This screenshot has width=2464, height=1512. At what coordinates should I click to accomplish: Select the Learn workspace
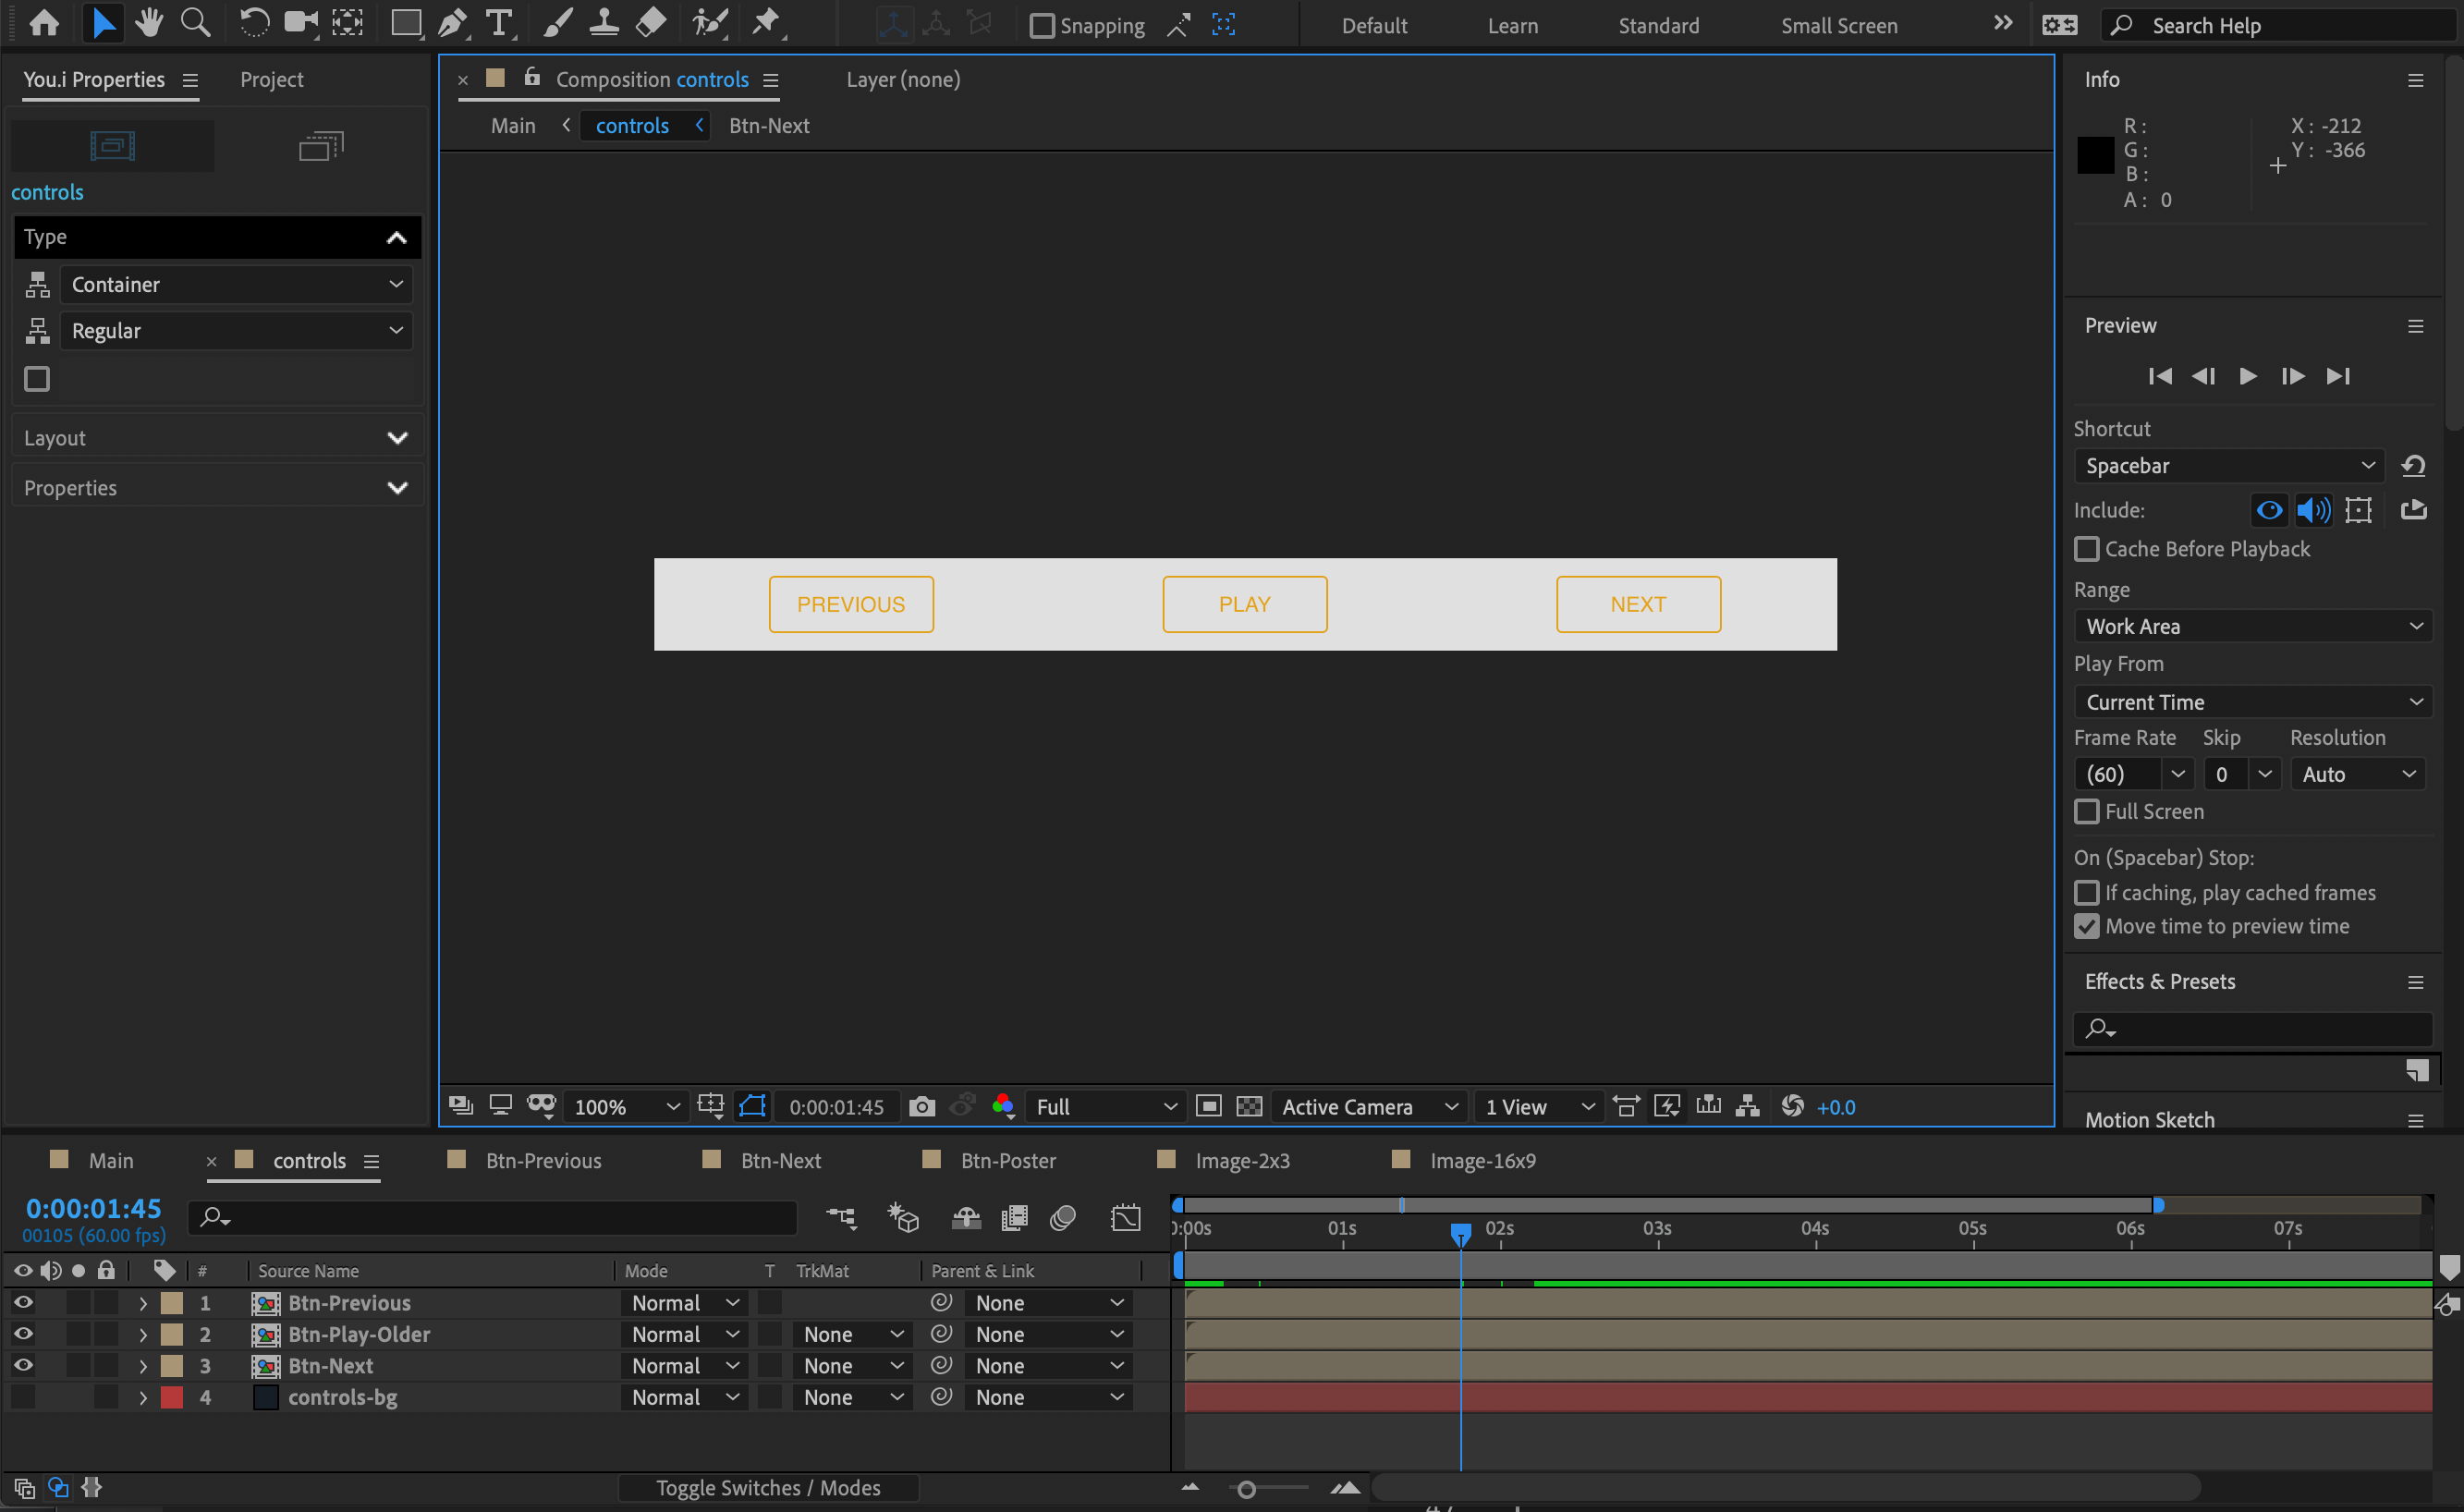pos(1512,26)
